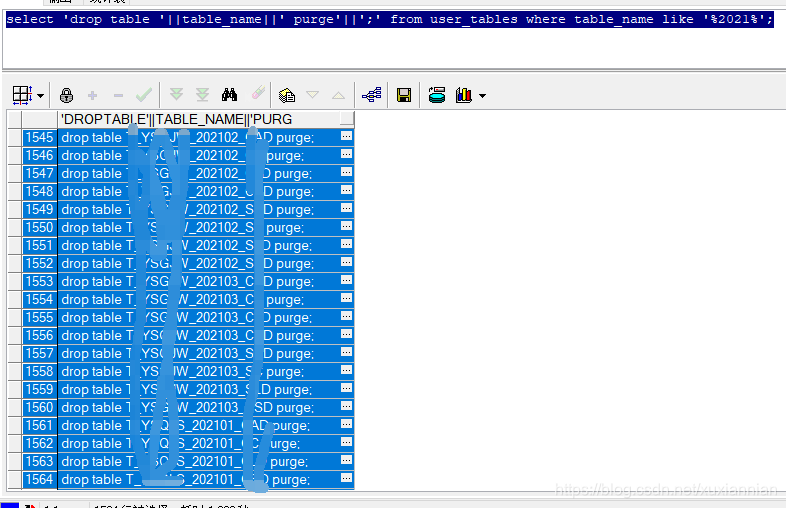Open the ellipsis button on row 1553
This screenshot has width=786, height=508.
pos(346,280)
